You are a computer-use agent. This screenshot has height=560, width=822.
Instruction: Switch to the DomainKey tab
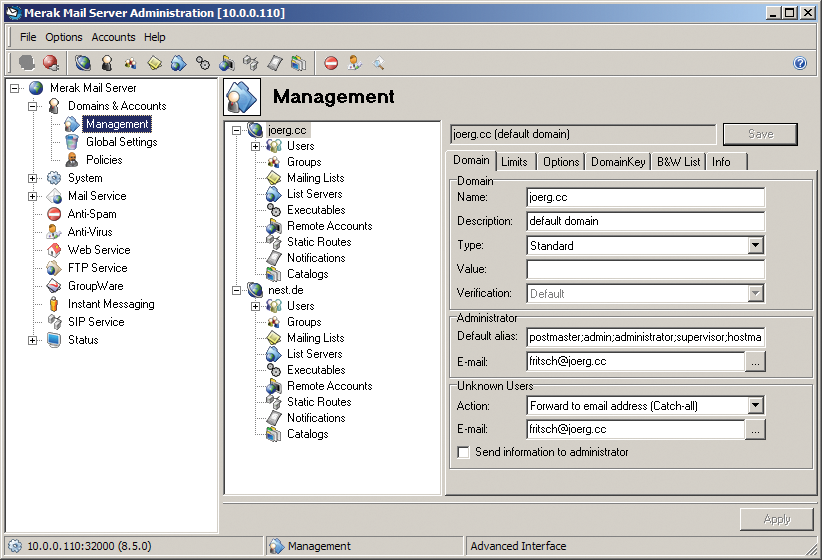coord(618,162)
